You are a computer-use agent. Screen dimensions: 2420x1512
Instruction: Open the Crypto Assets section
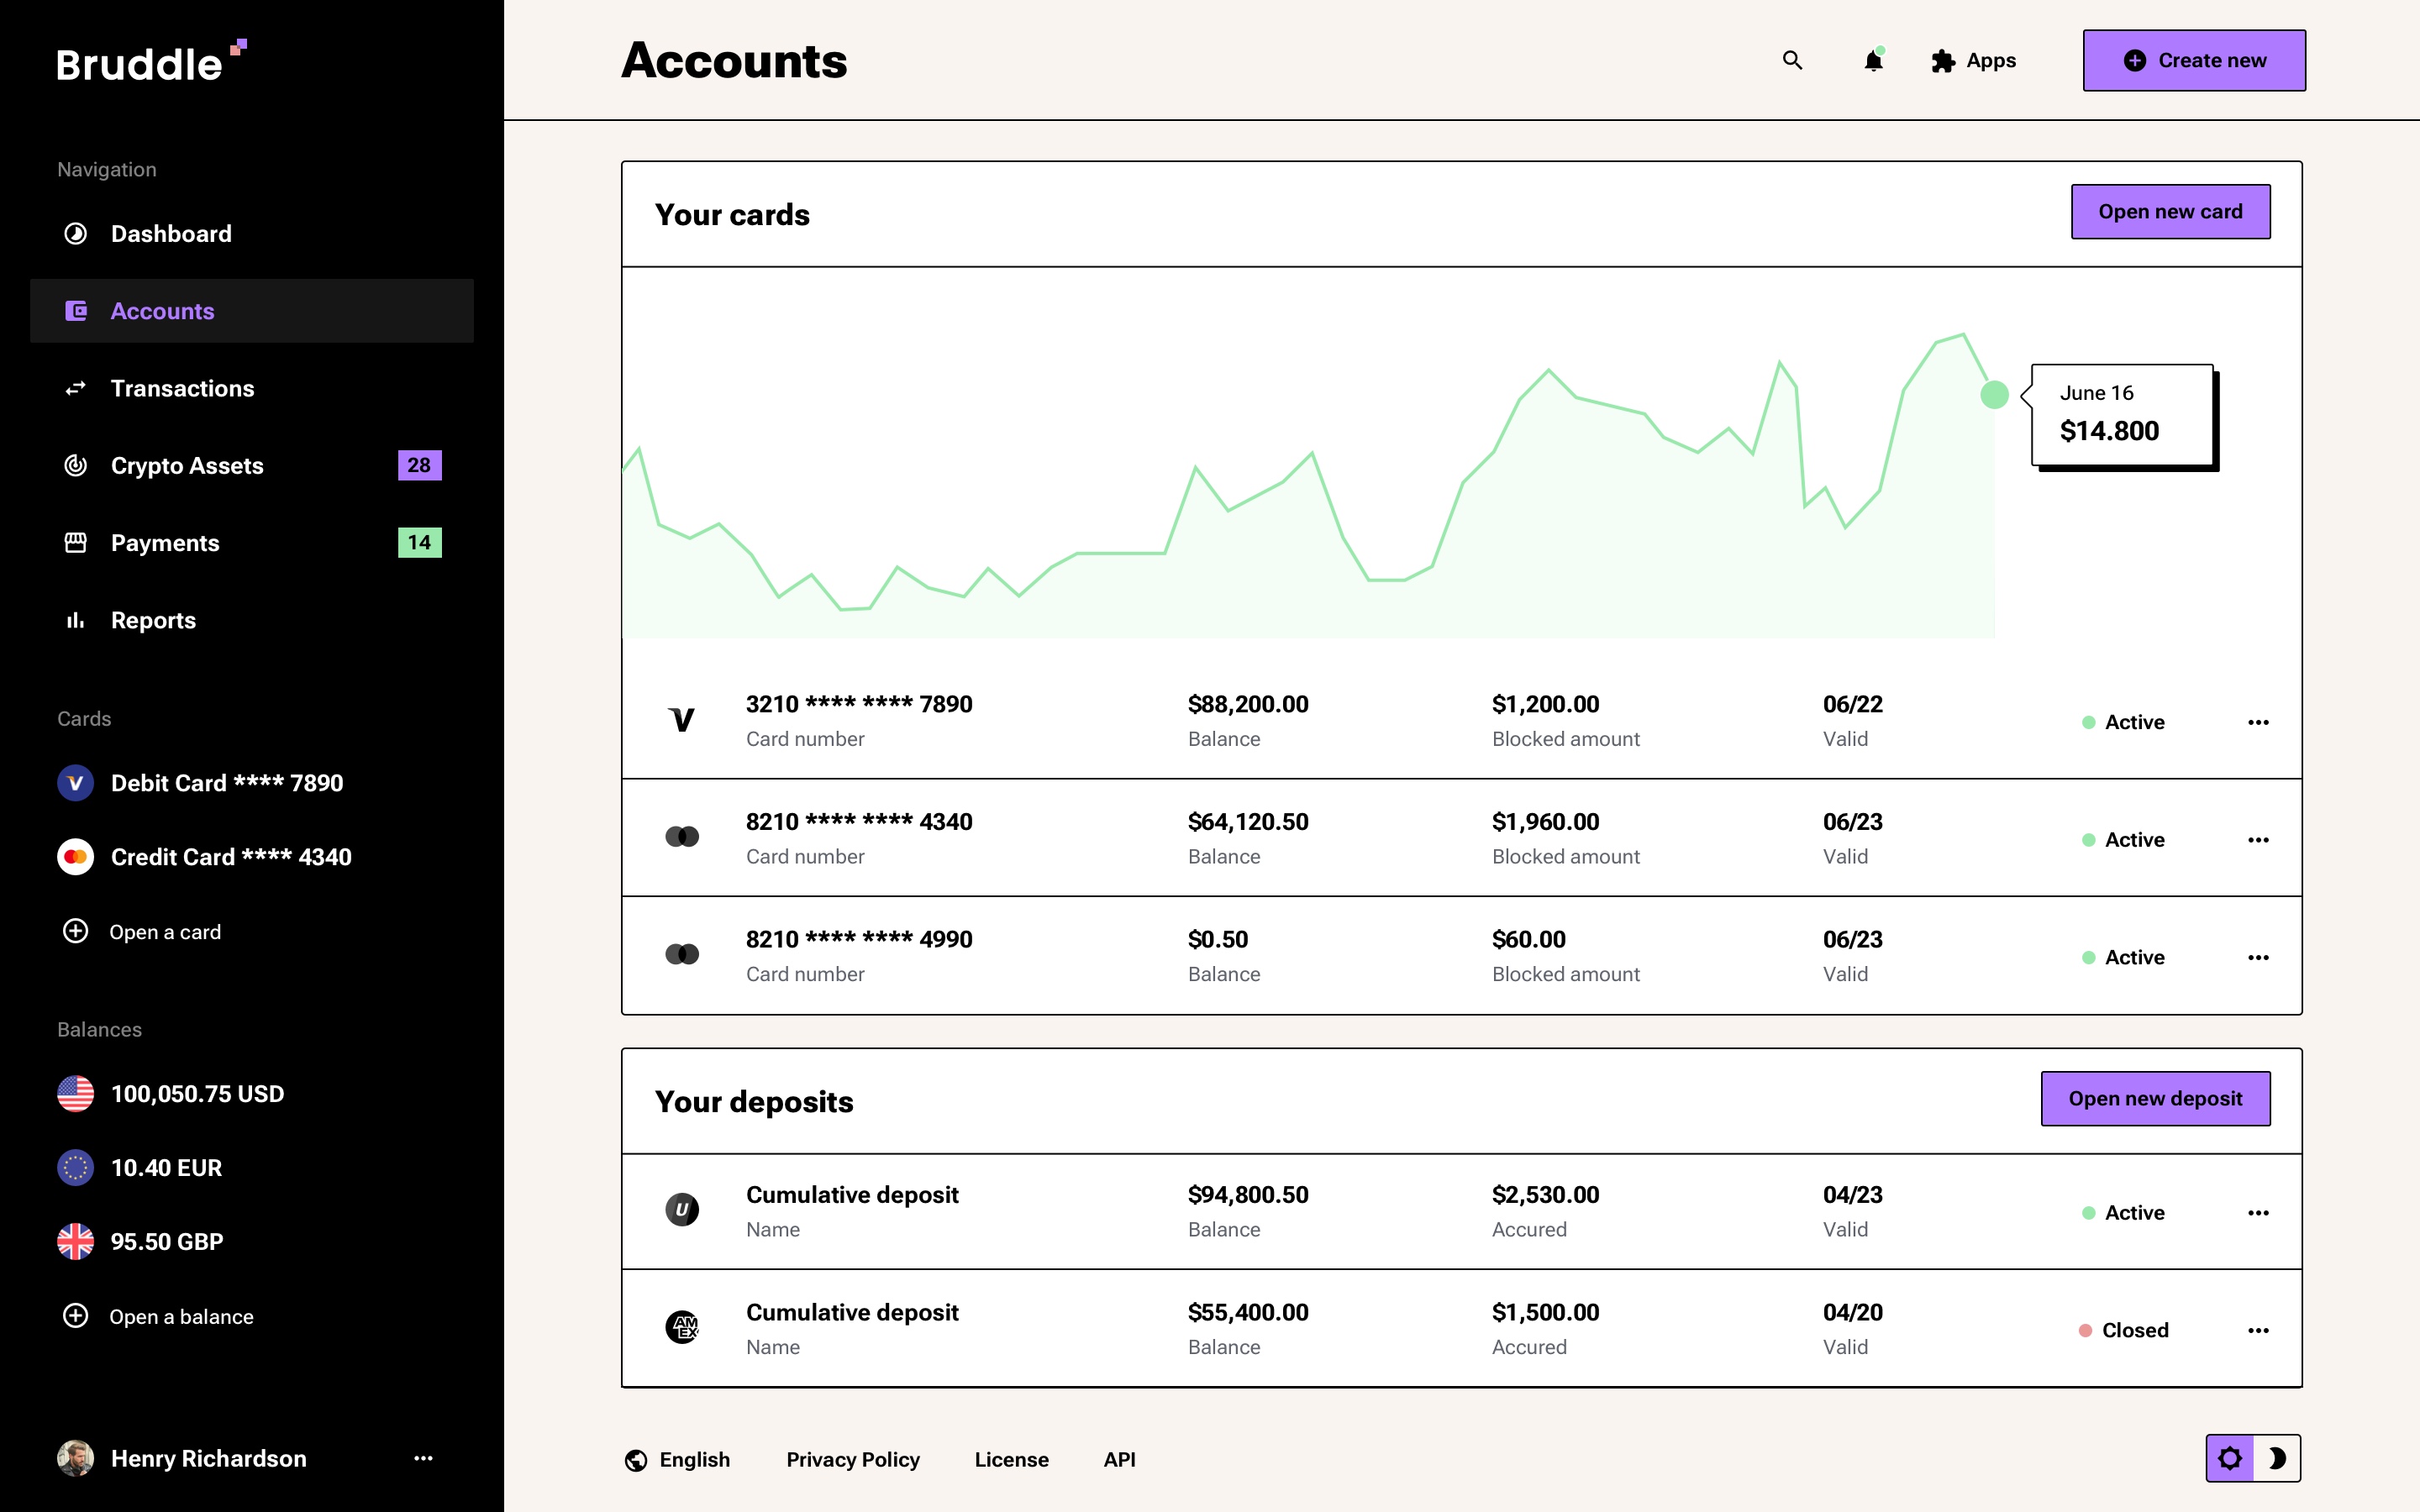187,466
